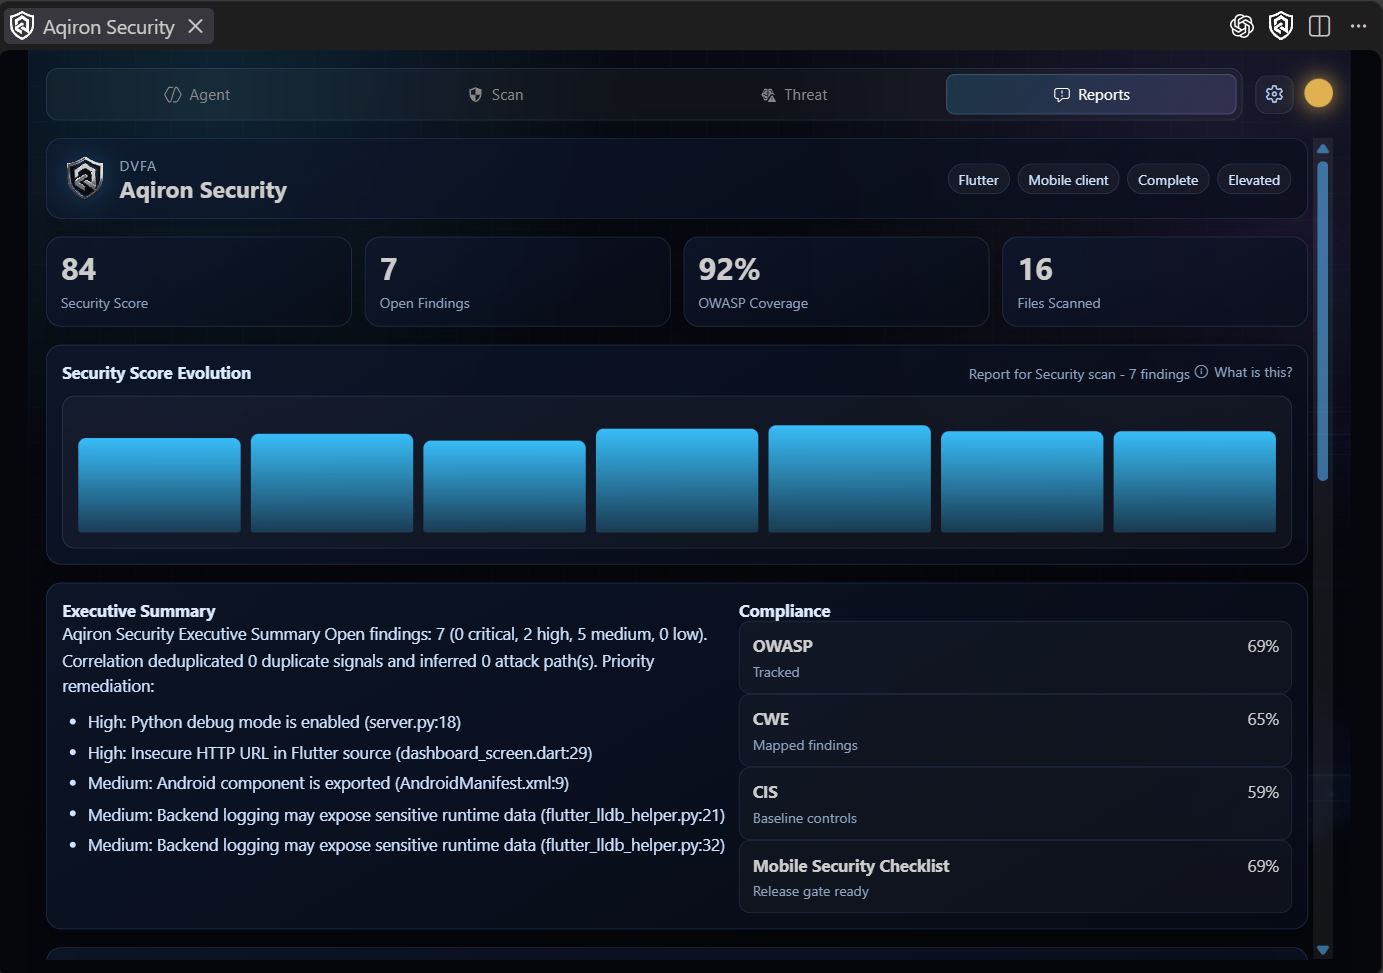Open the Agent tab
Image resolution: width=1383 pixels, height=973 pixels.
(x=197, y=95)
